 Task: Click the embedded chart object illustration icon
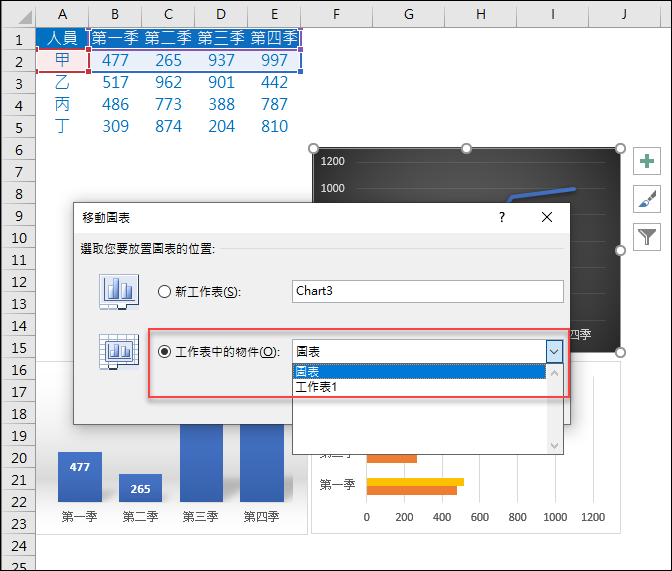coord(119,352)
